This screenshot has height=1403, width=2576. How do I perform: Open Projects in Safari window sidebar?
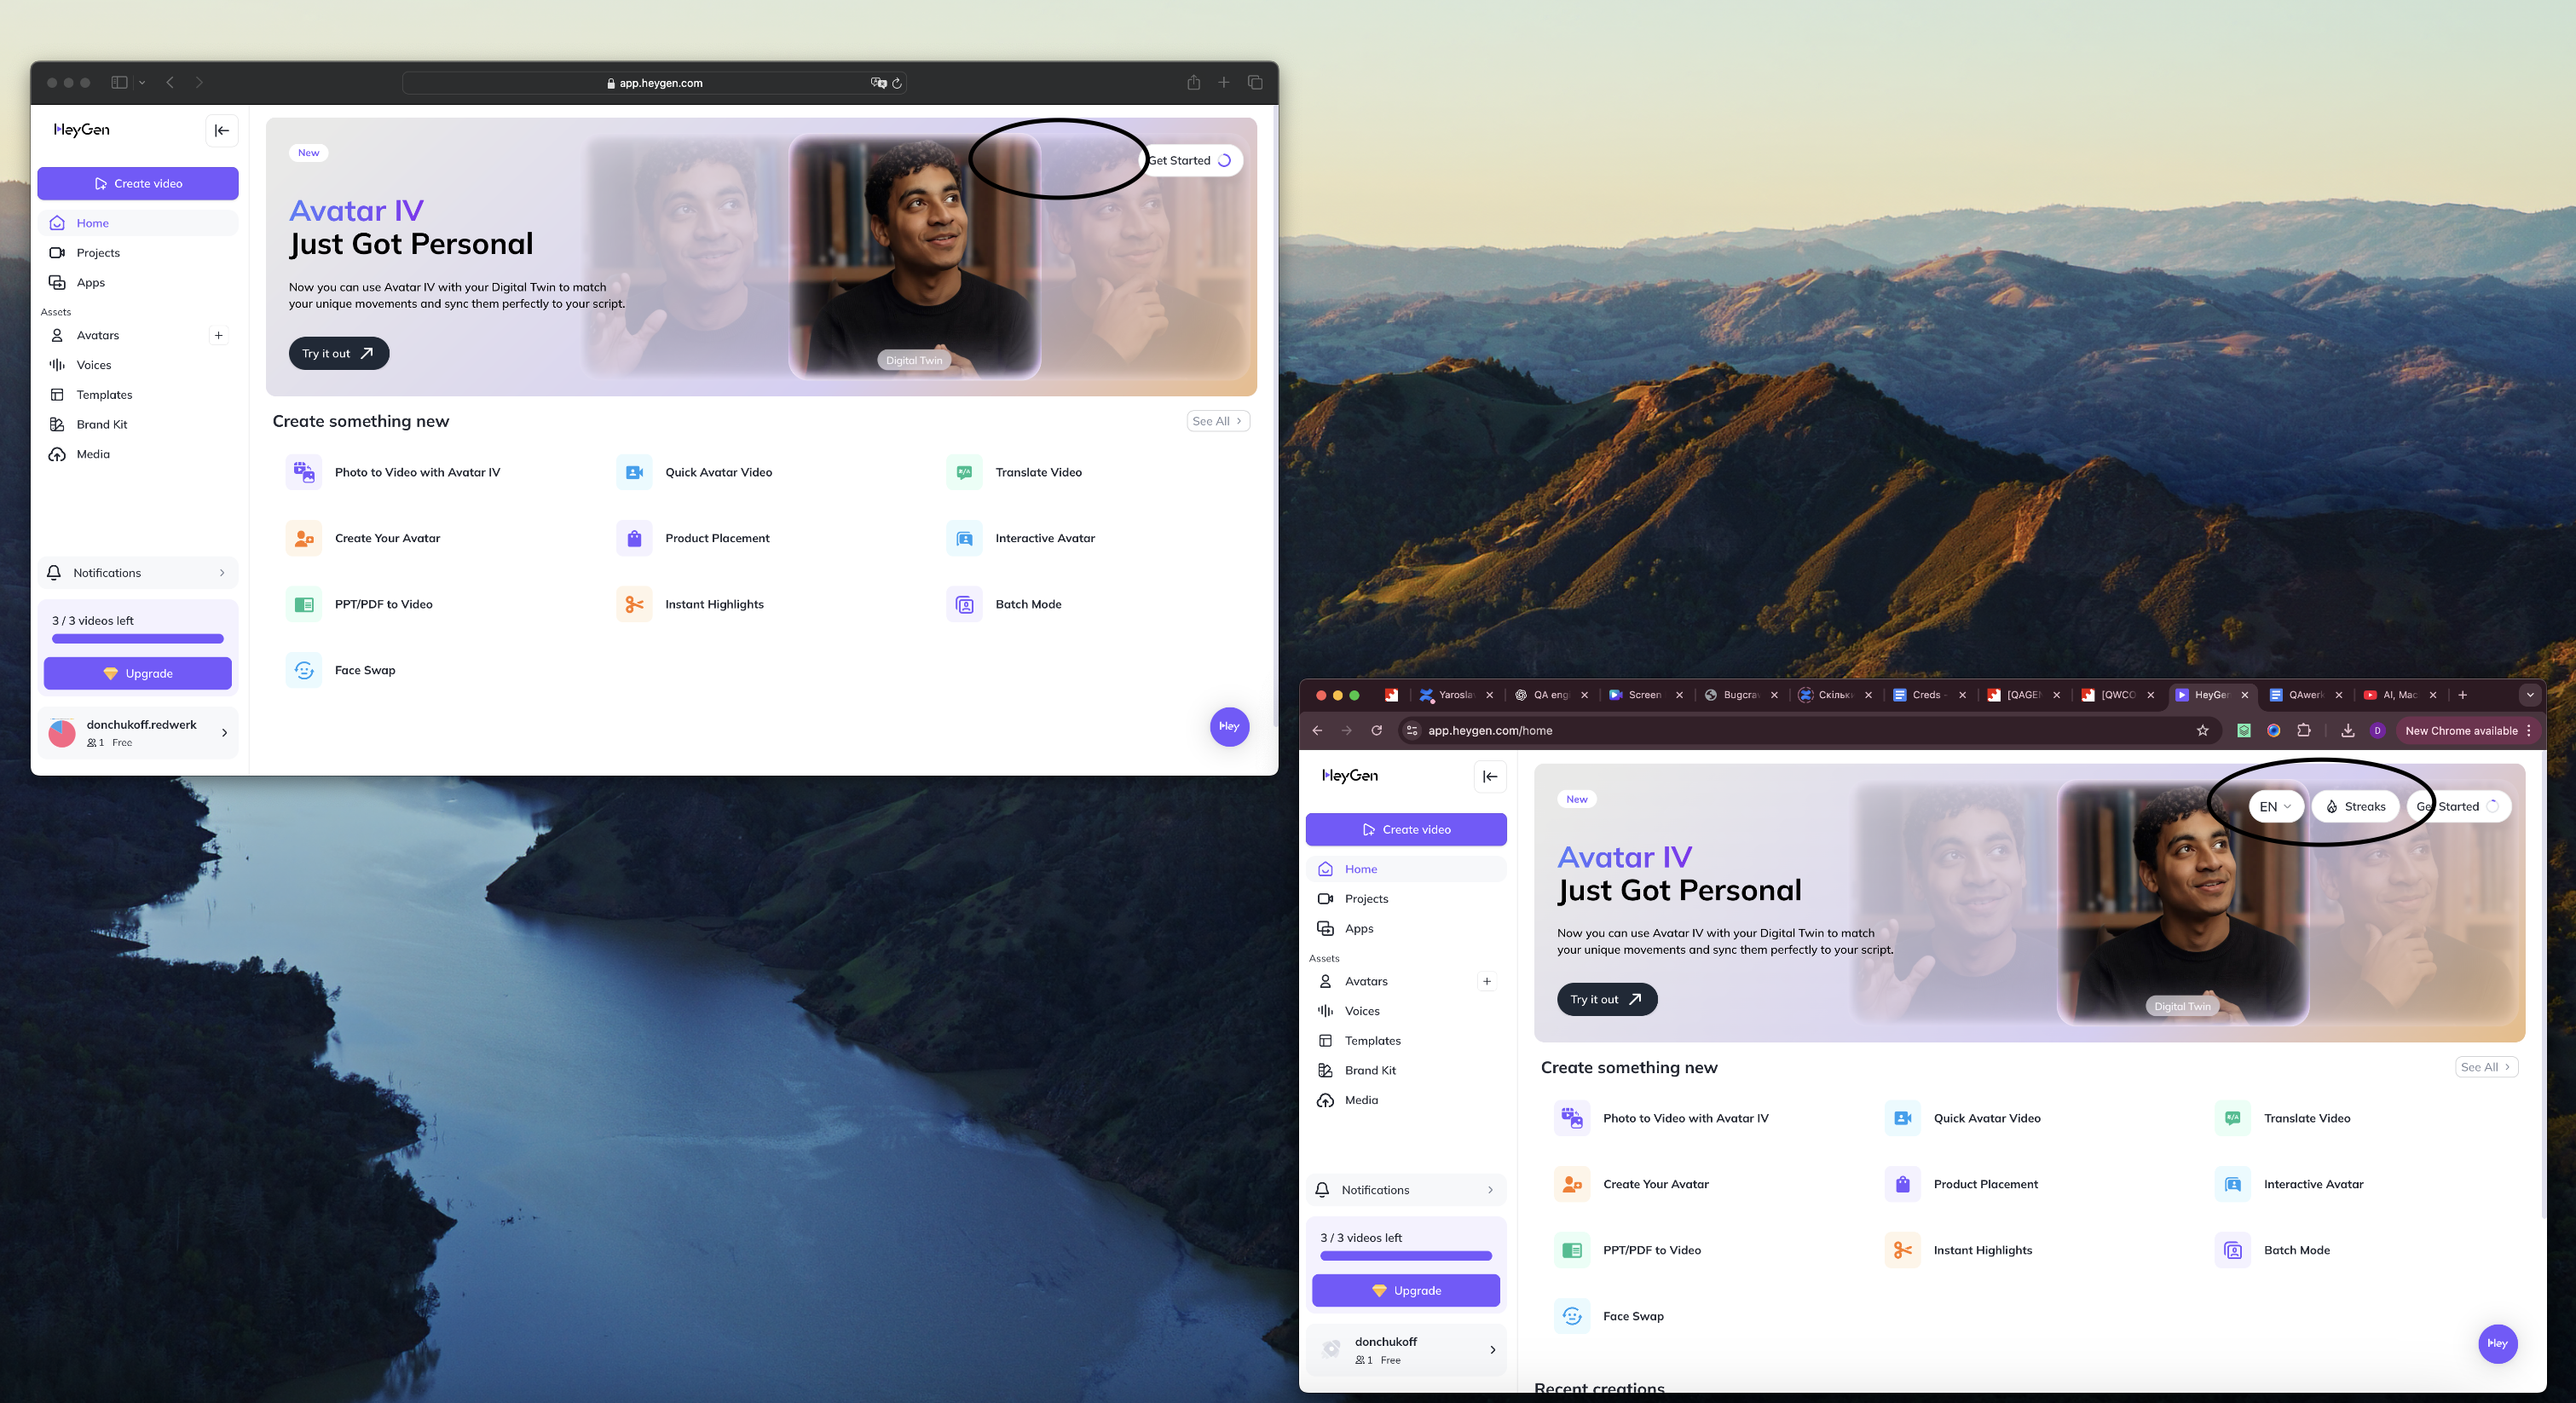[x=138, y=253]
